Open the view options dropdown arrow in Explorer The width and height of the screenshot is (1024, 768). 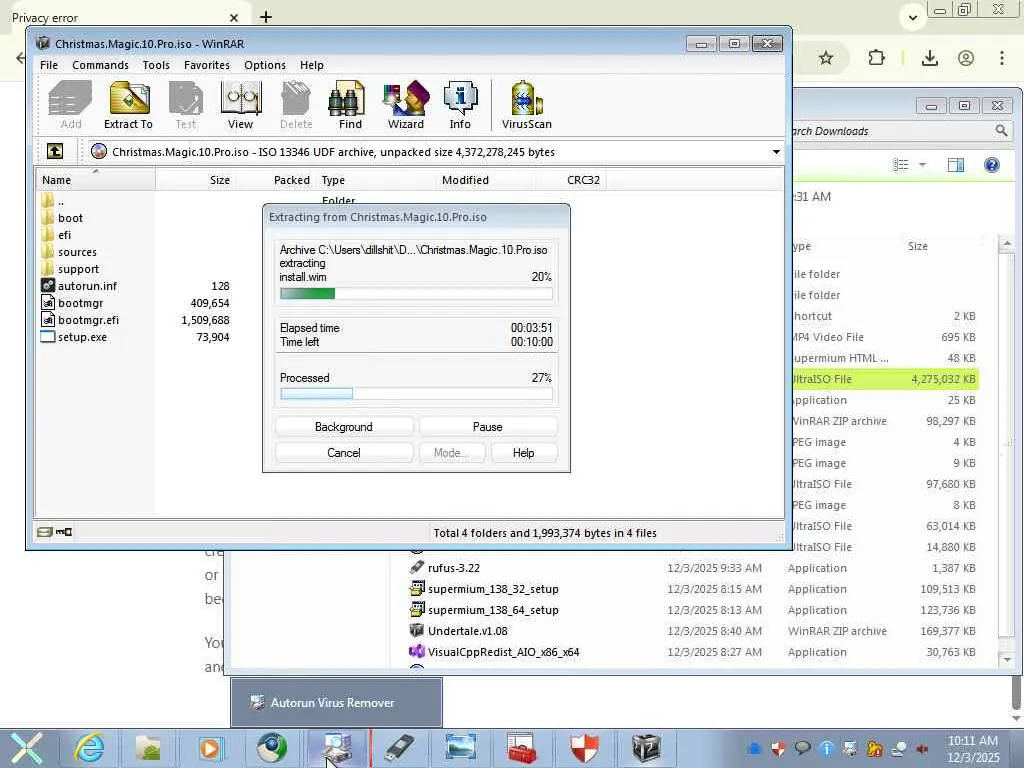click(922, 165)
